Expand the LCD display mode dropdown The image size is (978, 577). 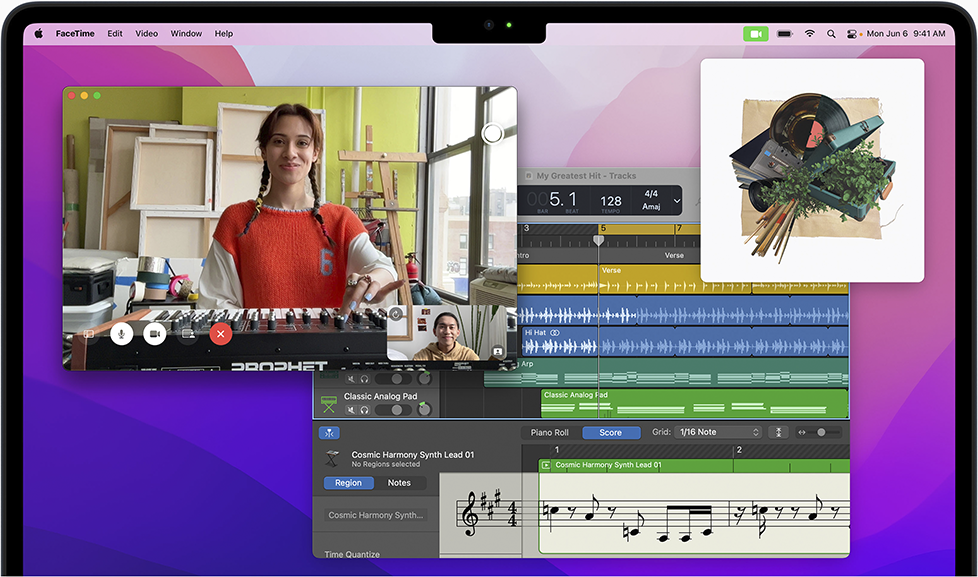(x=677, y=201)
